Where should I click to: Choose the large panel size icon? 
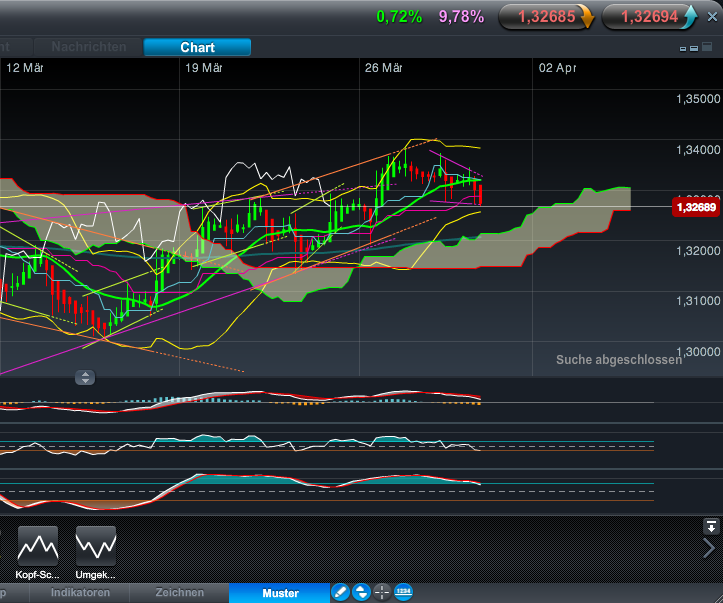pos(707,47)
